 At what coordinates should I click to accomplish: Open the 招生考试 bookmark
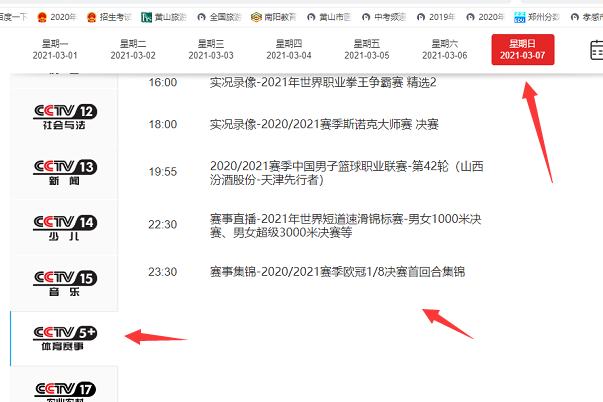(x=109, y=17)
